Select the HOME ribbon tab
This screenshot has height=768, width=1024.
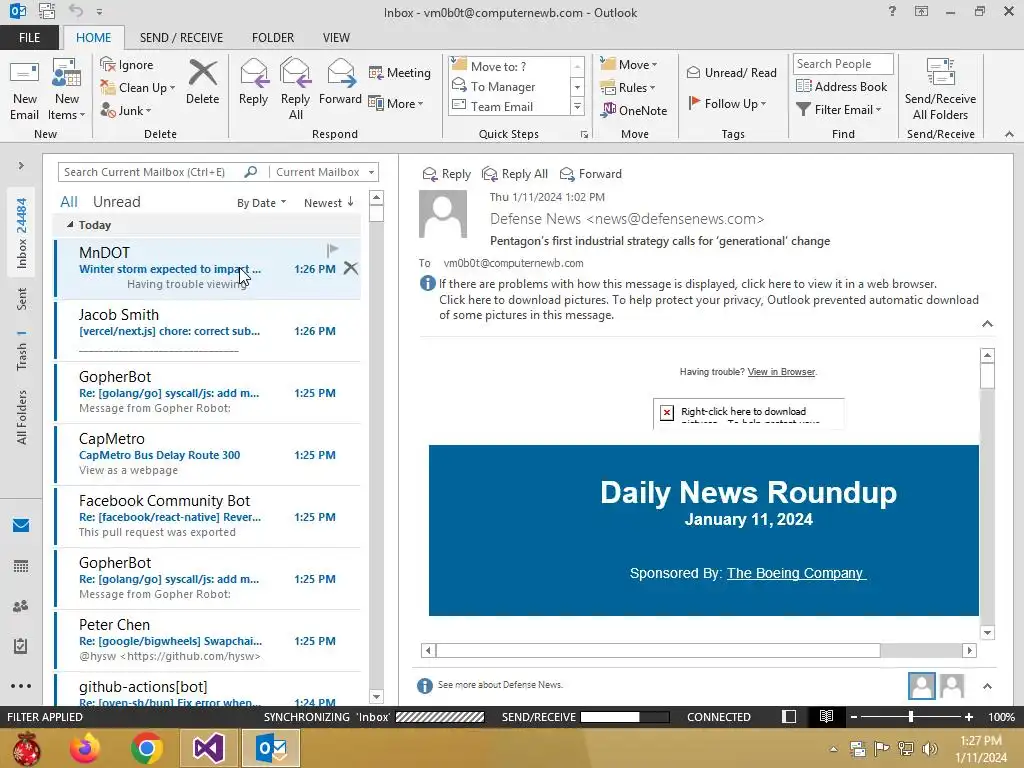[x=93, y=37]
